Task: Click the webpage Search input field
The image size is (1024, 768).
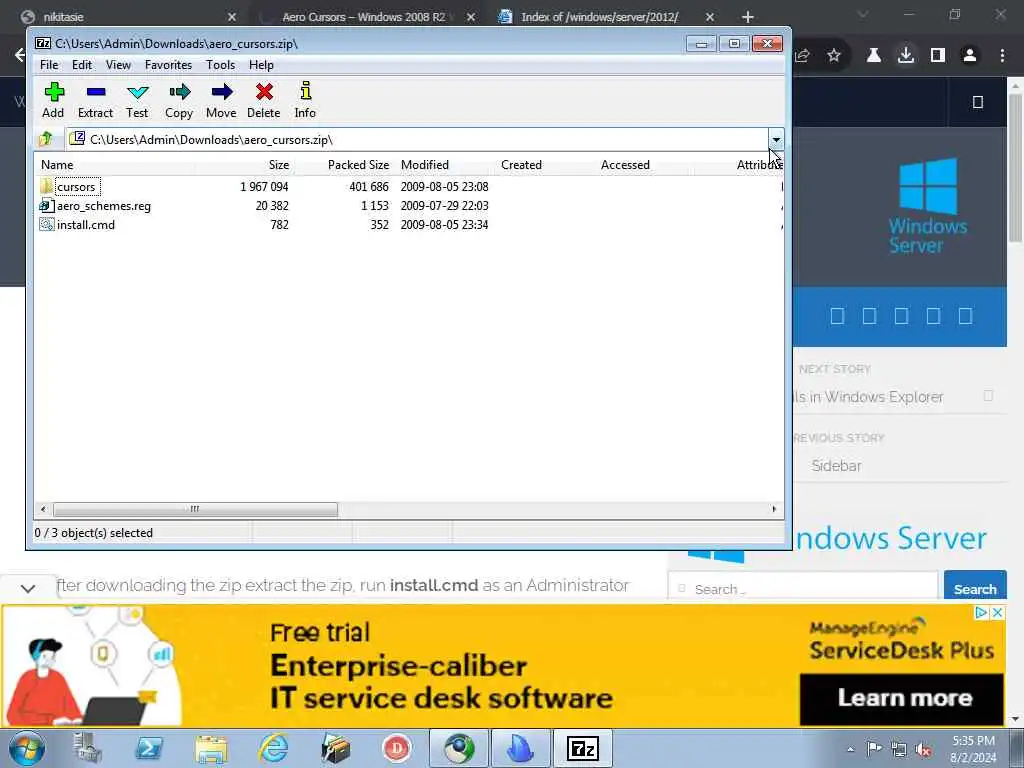Action: 803,588
